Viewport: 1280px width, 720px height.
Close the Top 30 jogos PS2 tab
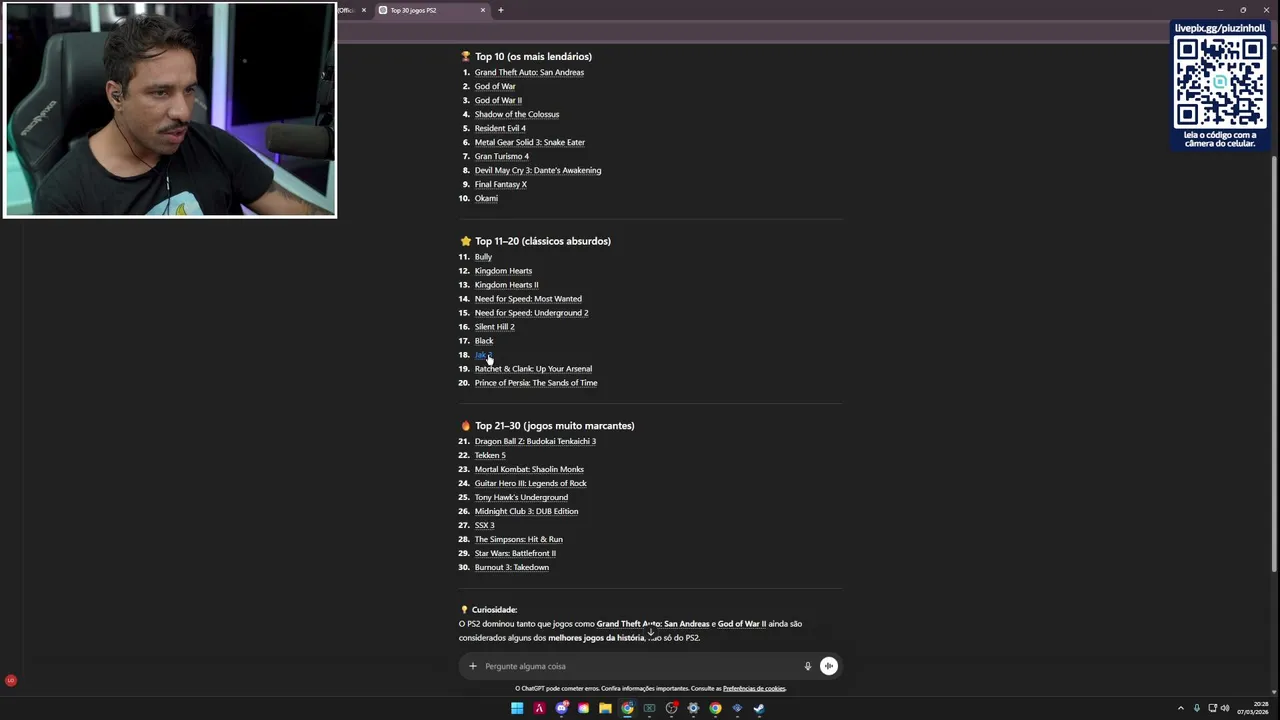tap(483, 10)
